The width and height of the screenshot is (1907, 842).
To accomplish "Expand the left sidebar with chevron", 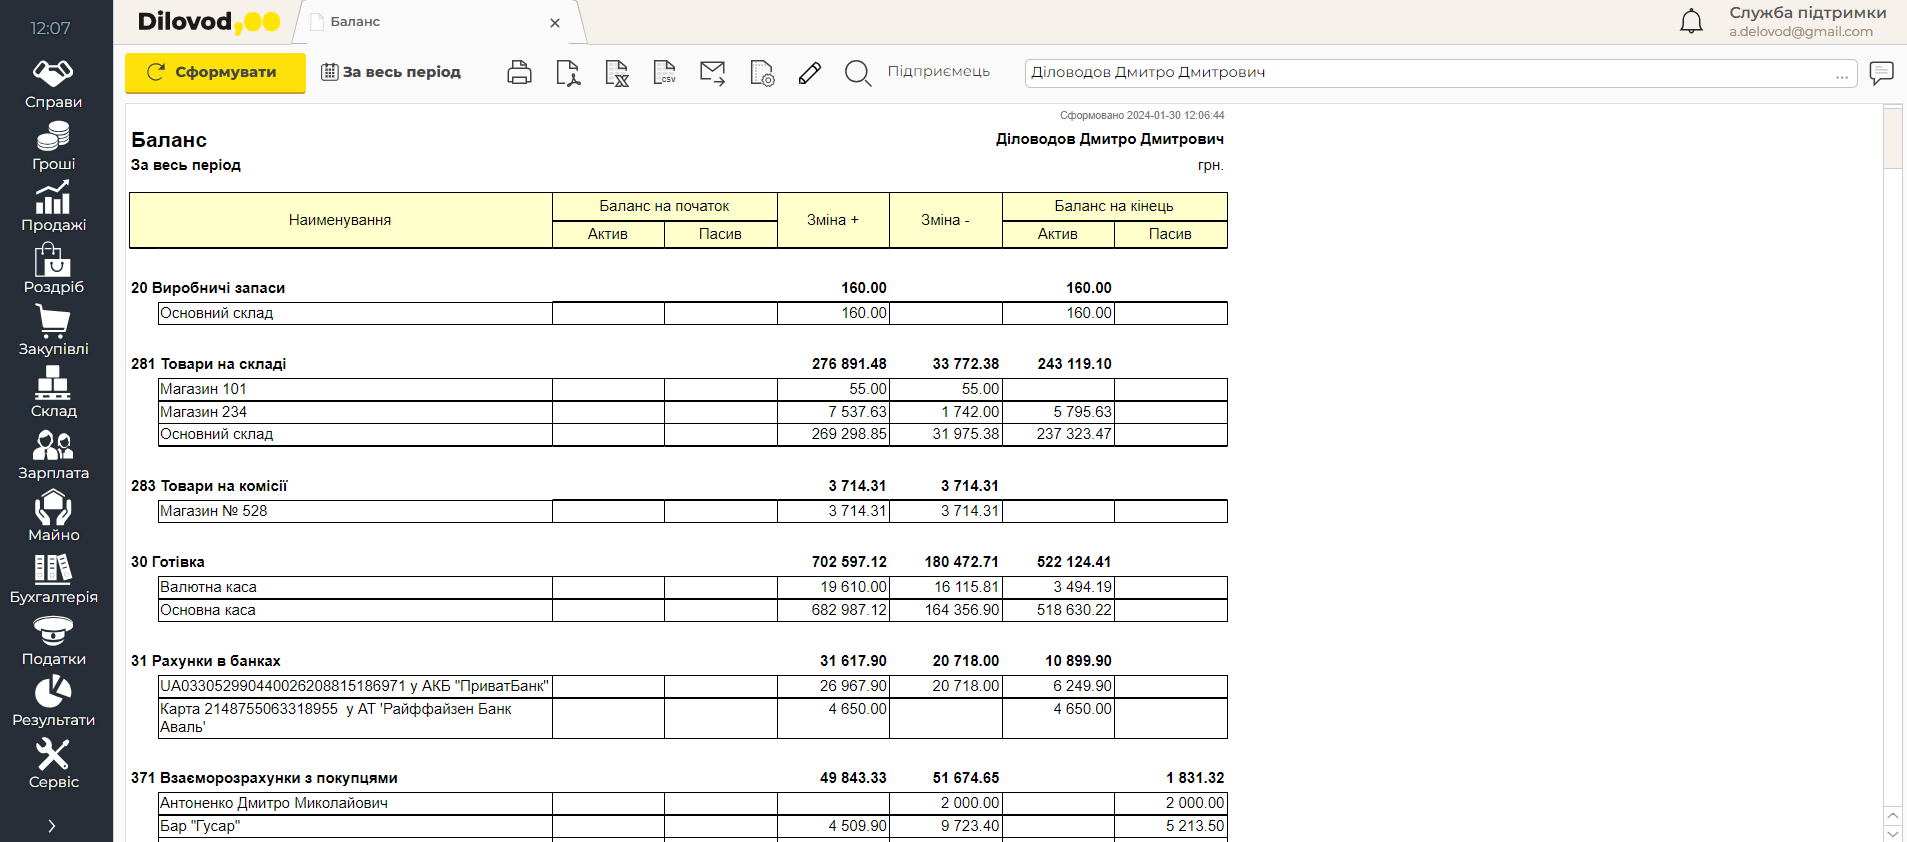I will coord(52,826).
